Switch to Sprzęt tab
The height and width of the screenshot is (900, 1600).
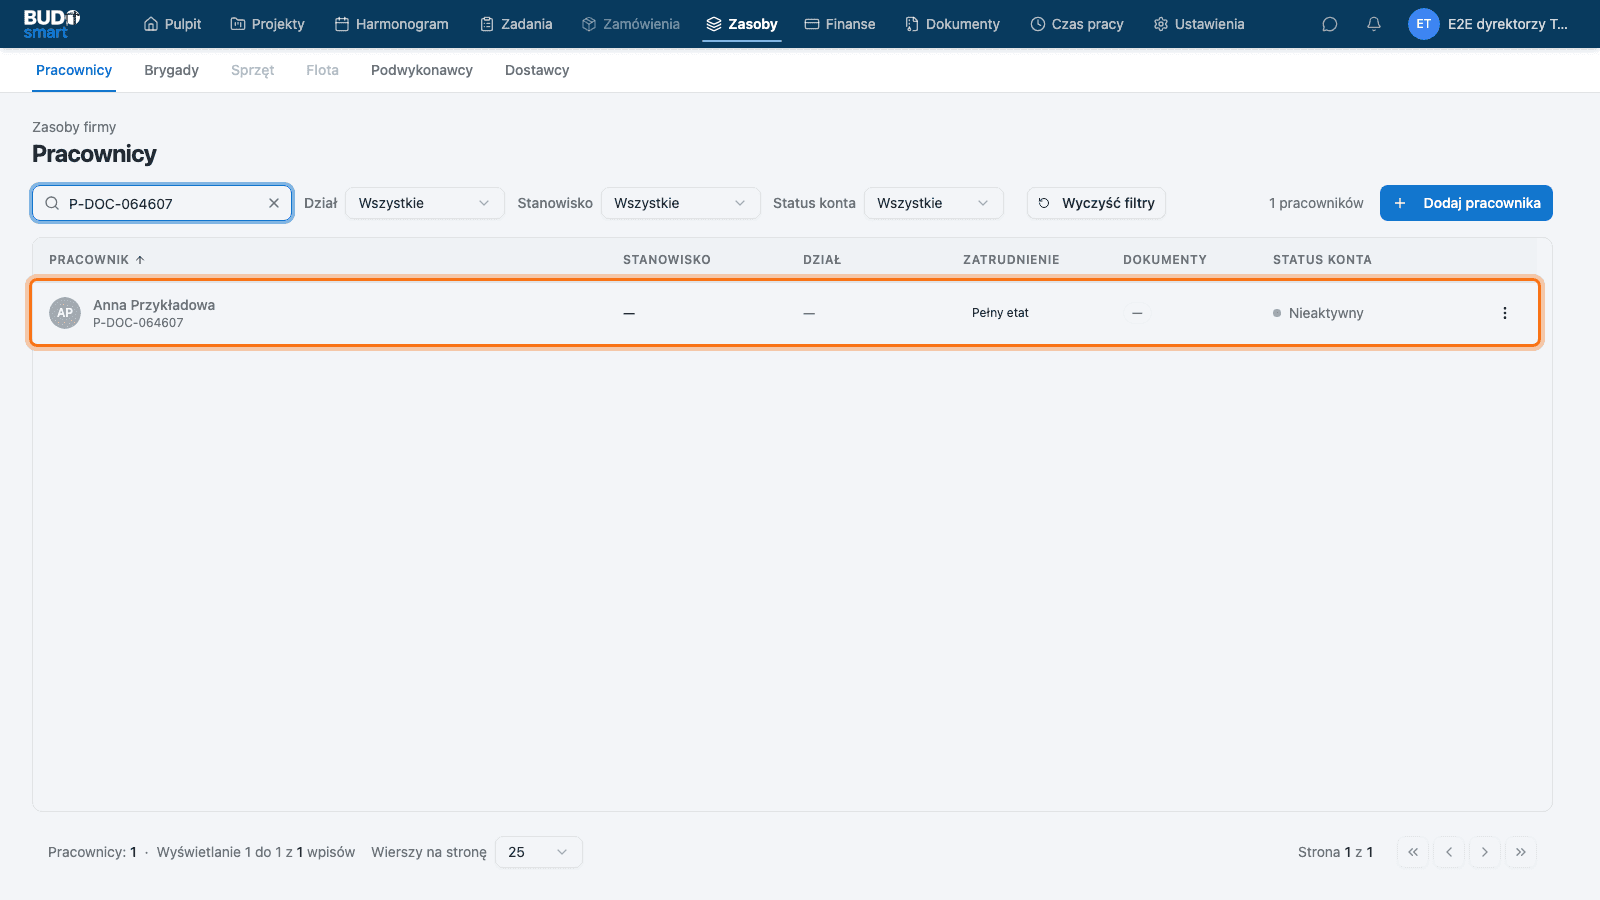click(x=252, y=70)
